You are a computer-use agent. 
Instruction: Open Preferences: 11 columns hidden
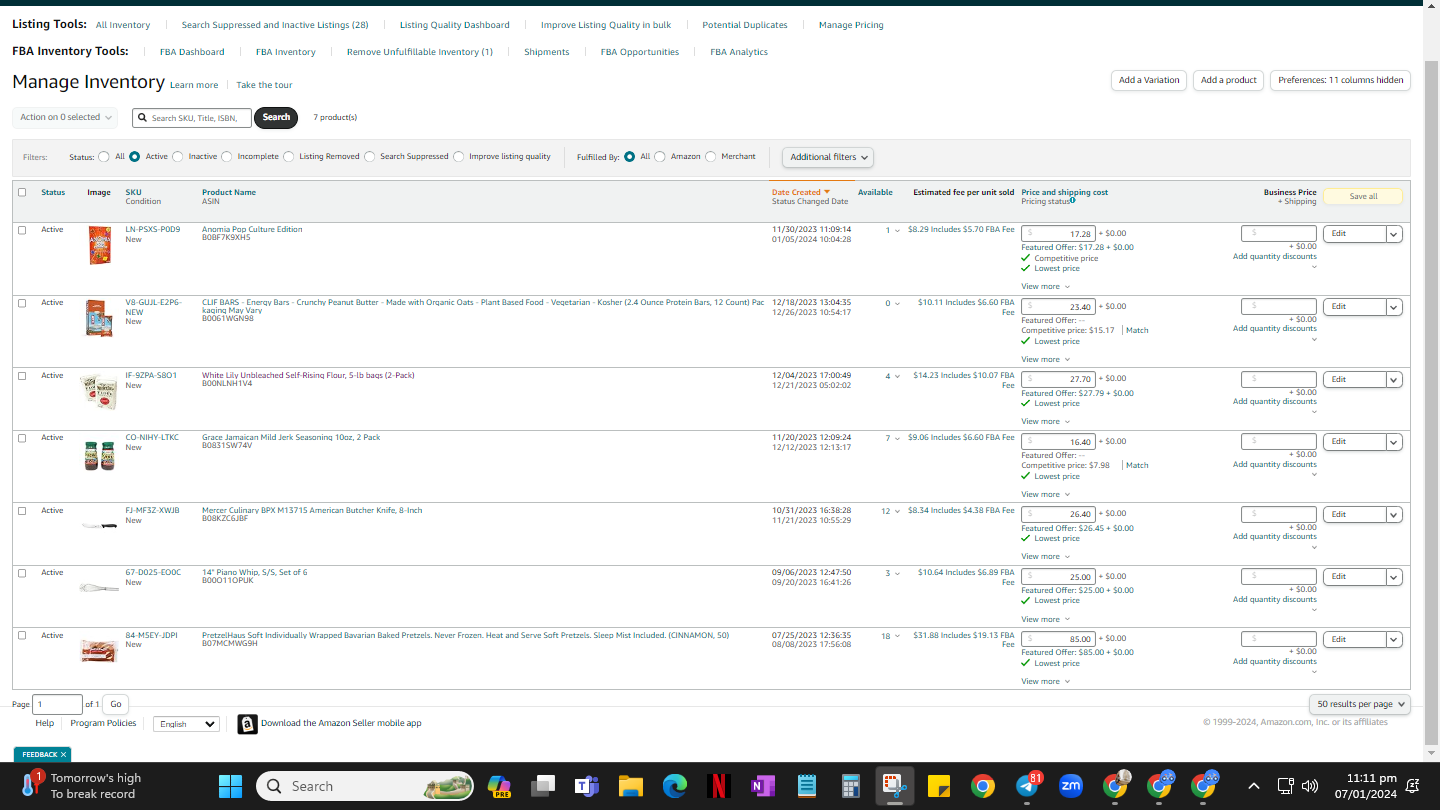(x=1340, y=80)
